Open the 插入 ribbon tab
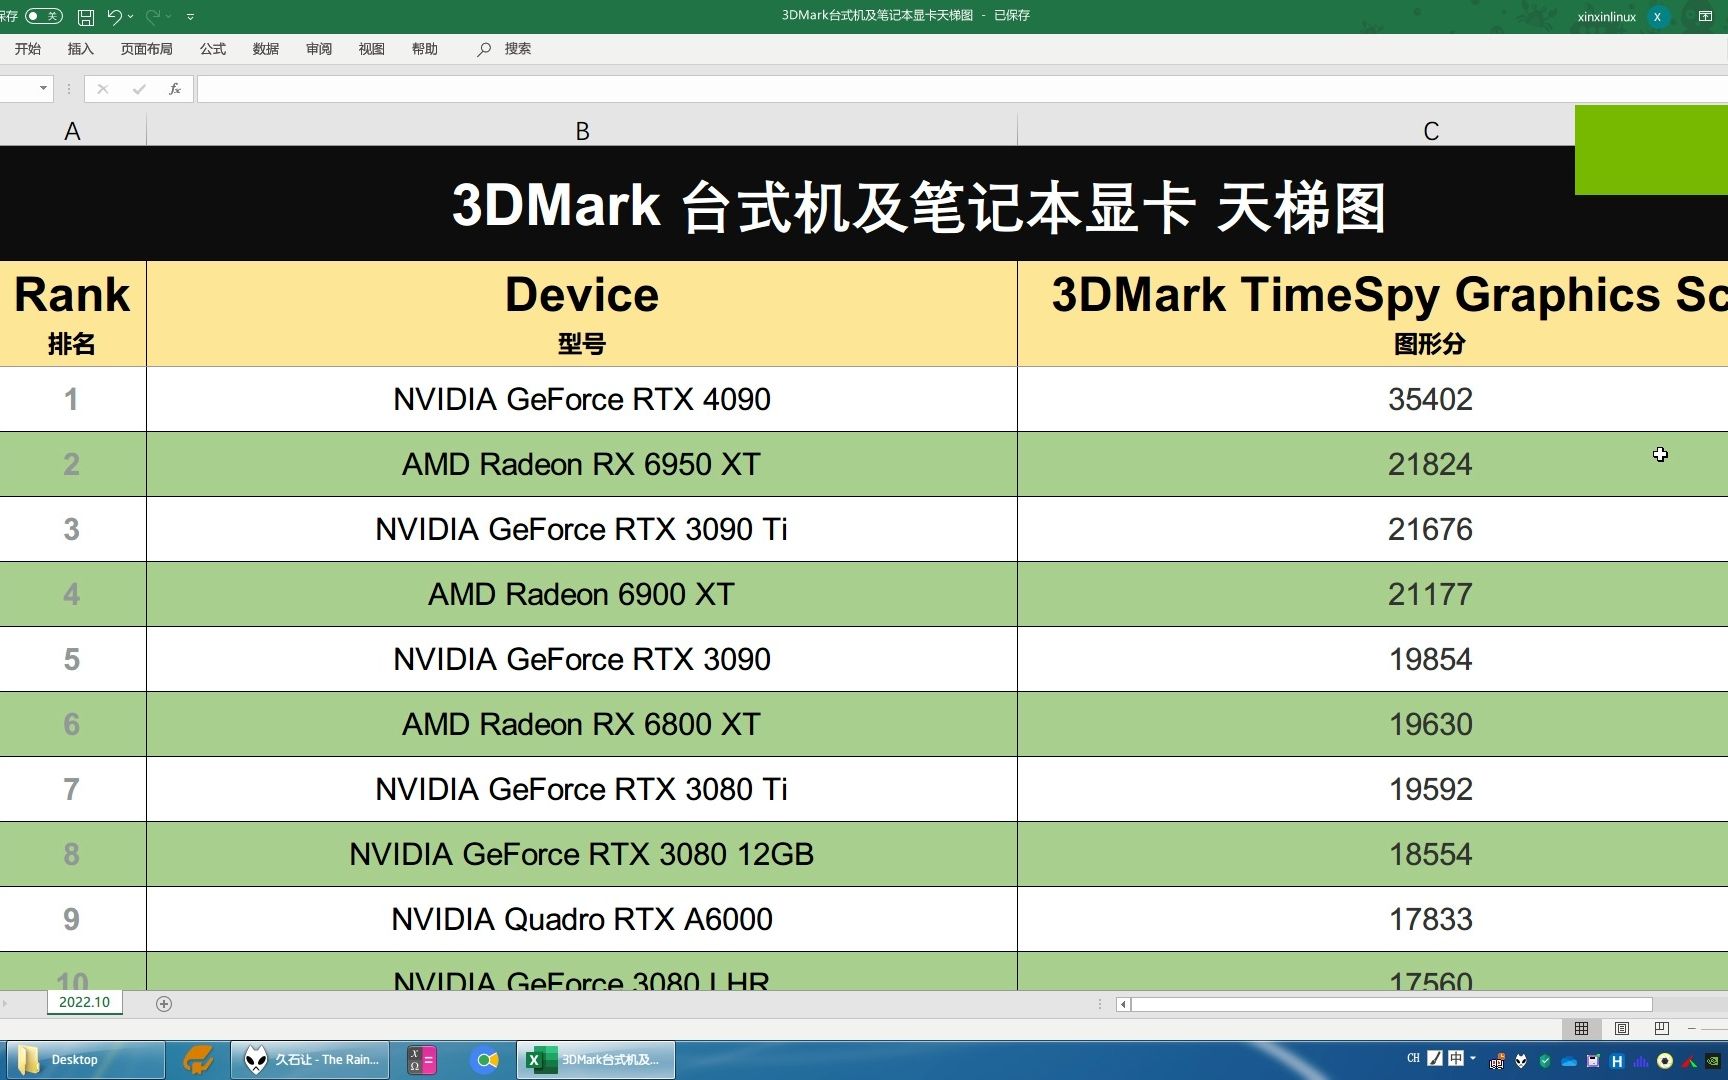The width and height of the screenshot is (1728, 1080). tap(80, 49)
